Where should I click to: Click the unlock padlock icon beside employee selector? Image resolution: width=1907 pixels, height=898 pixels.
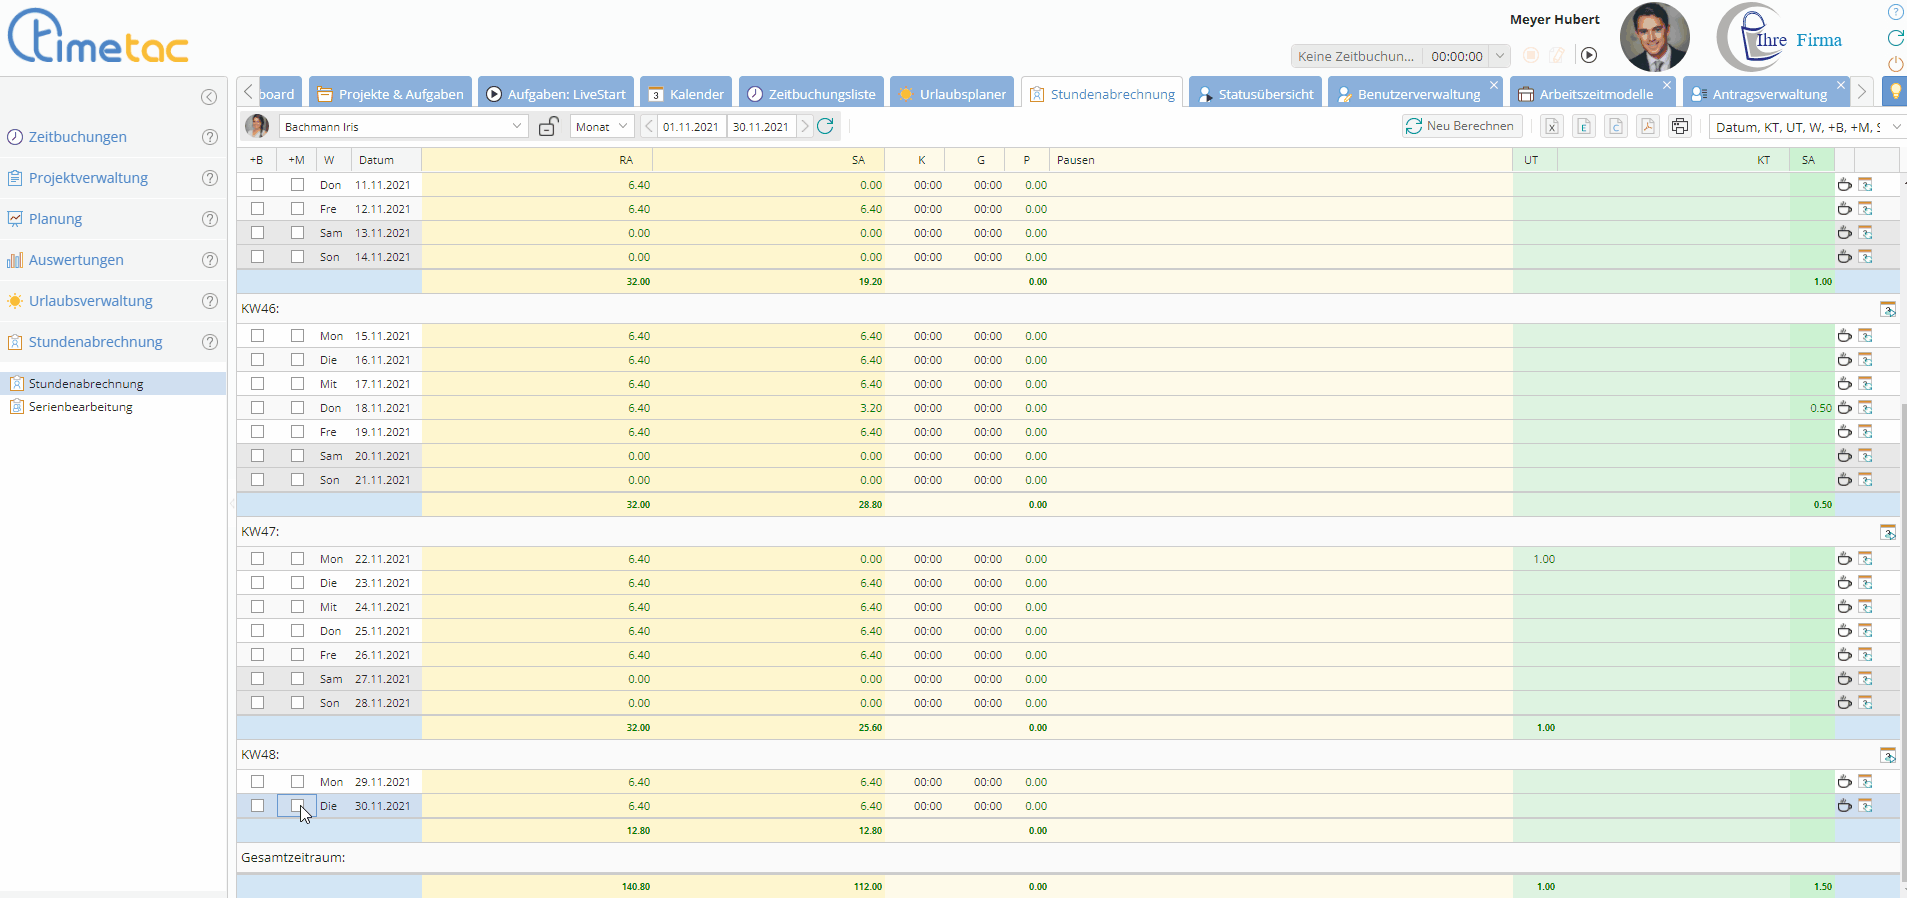click(548, 127)
